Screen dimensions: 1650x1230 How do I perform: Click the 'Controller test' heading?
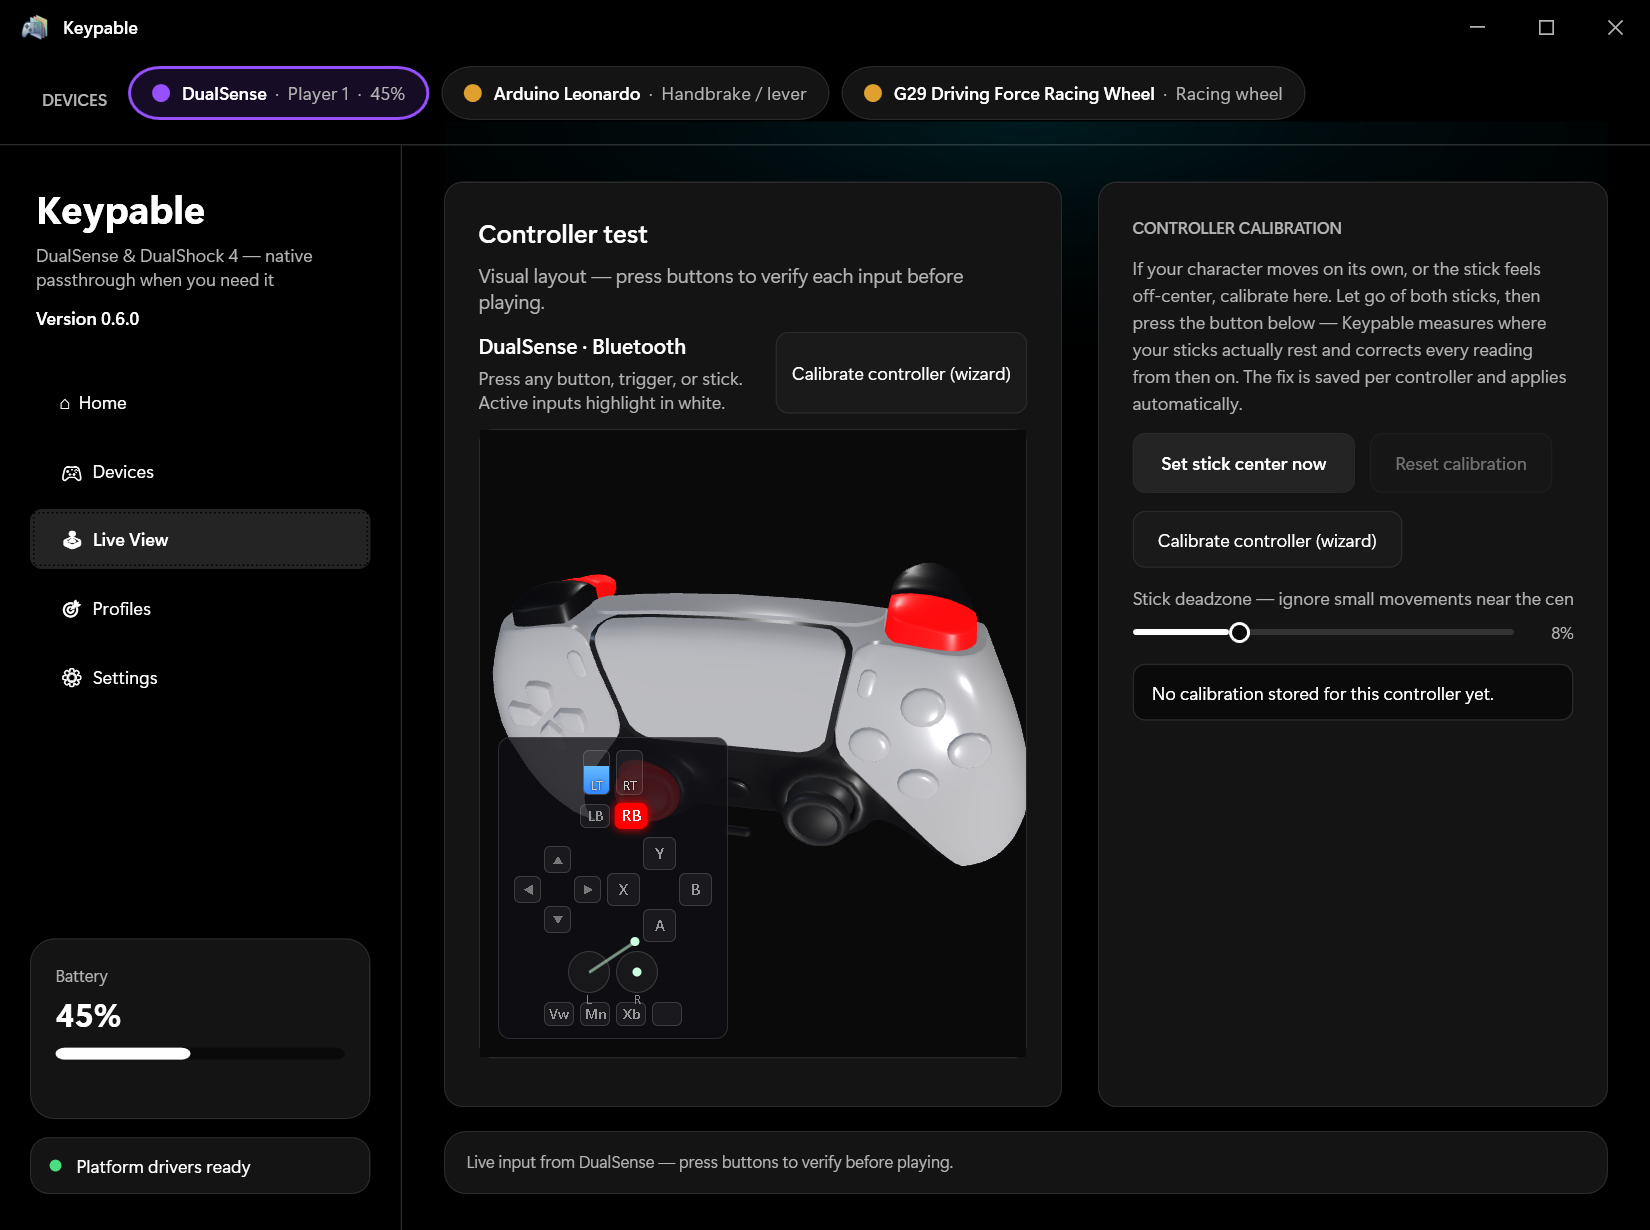coord(563,234)
